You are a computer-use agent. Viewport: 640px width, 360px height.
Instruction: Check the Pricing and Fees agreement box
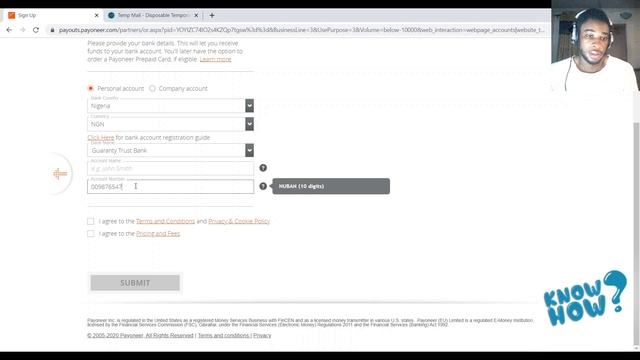[x=91, y=233]
